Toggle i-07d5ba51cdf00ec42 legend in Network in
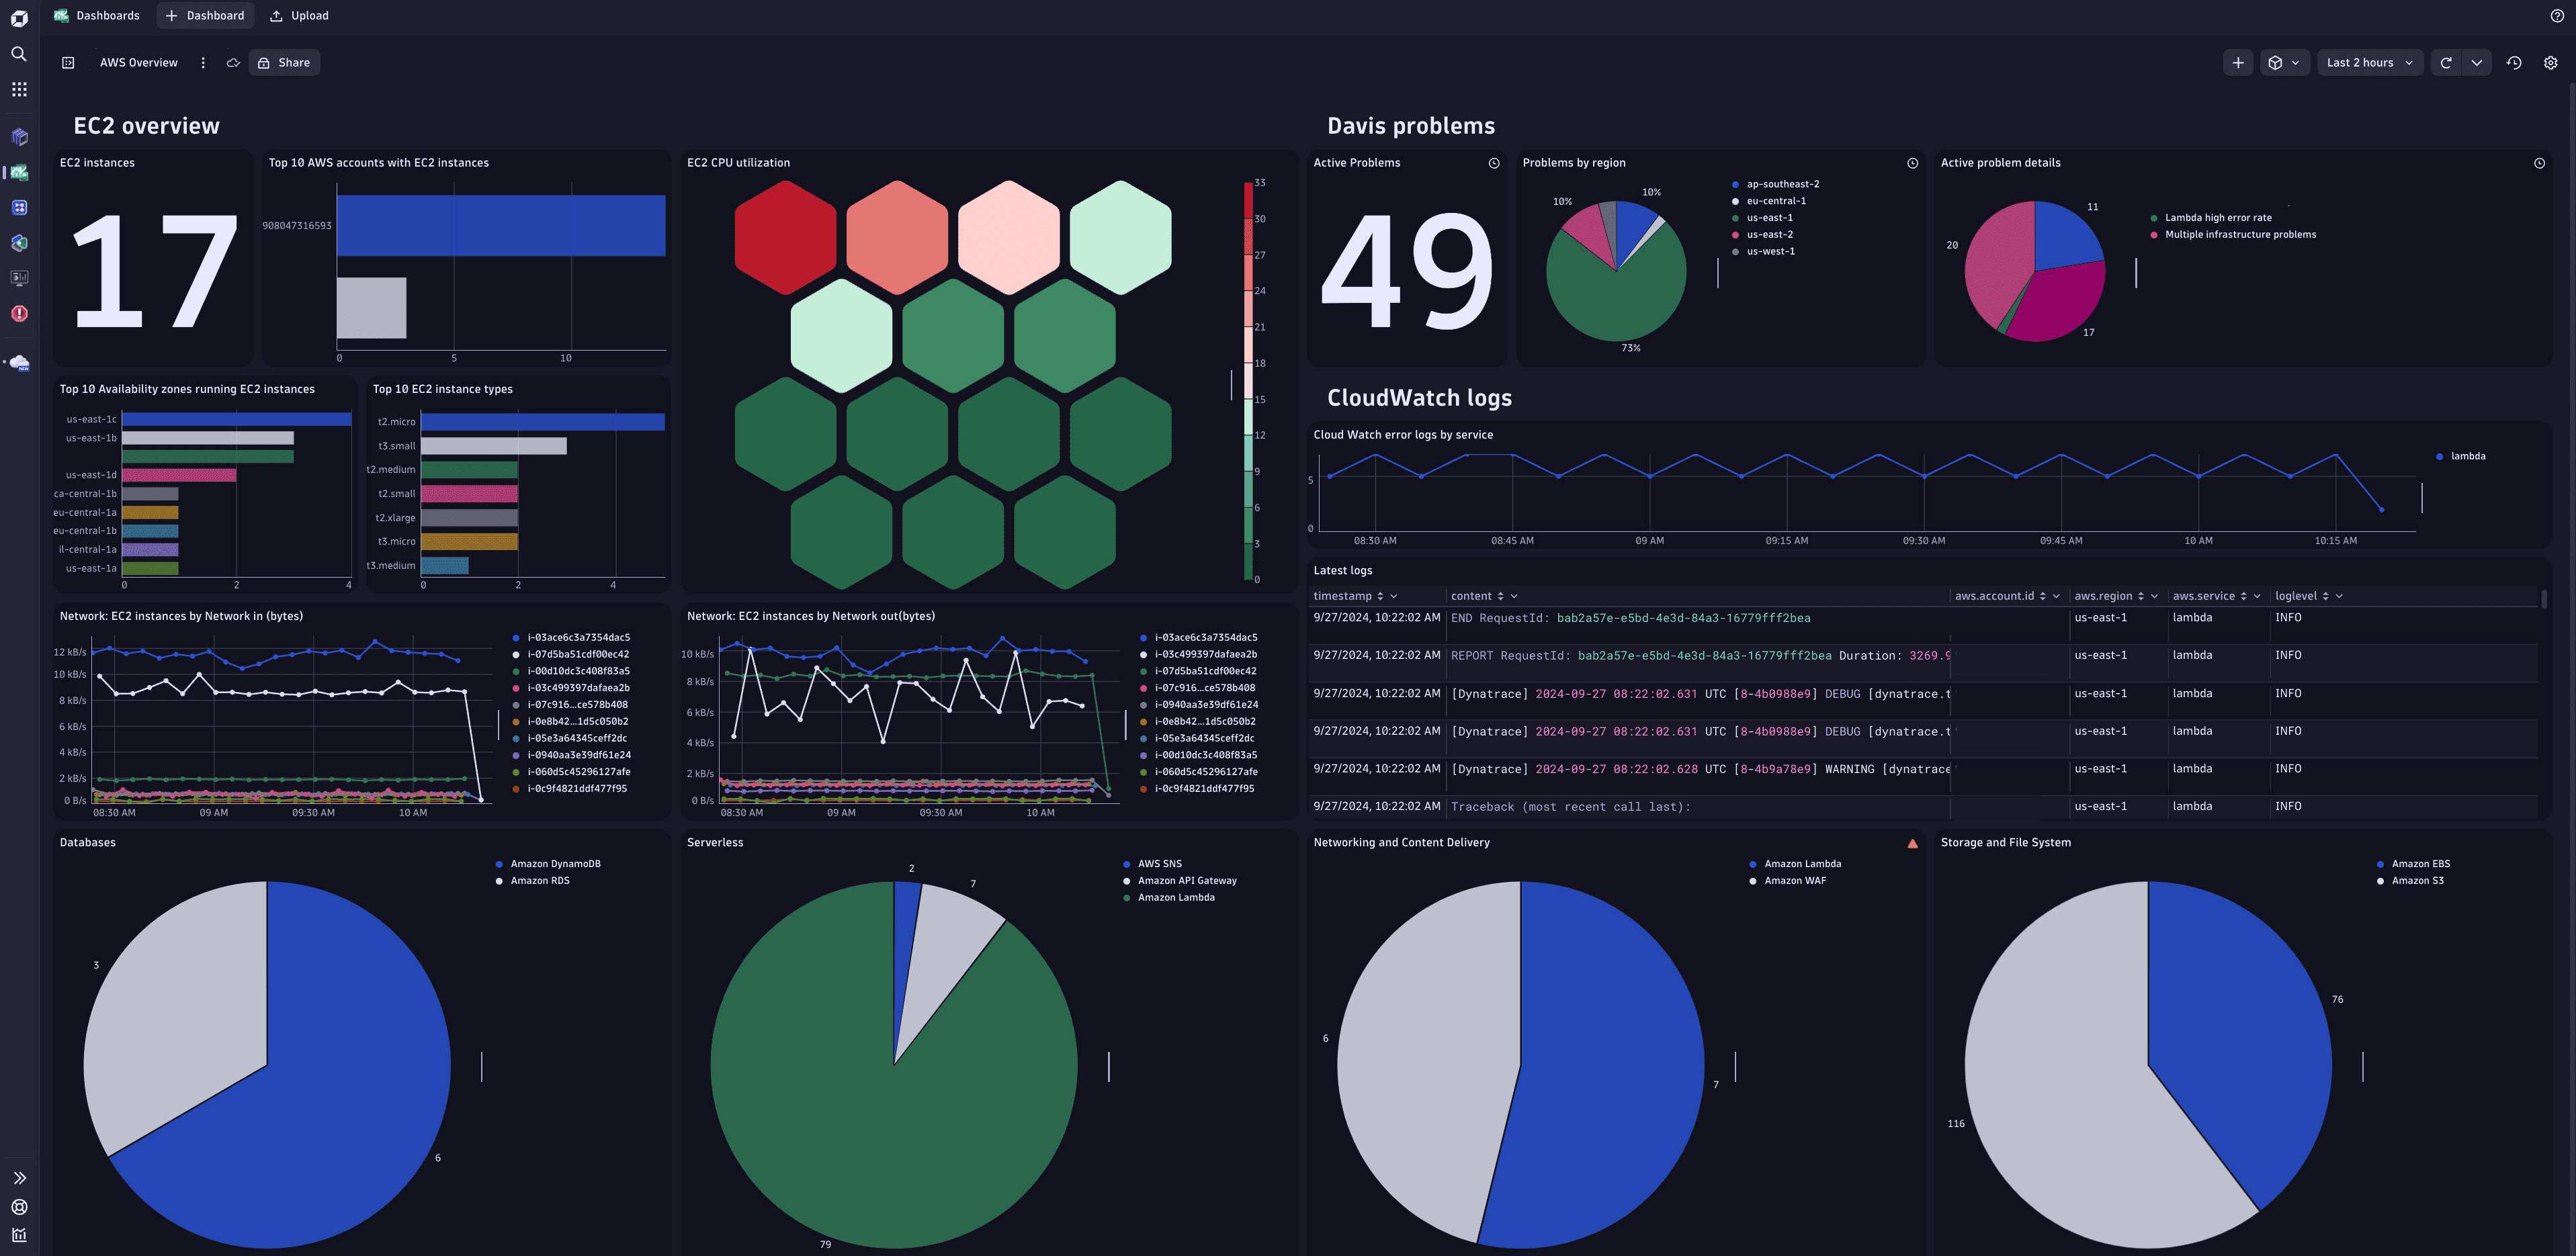 (570, 655)
